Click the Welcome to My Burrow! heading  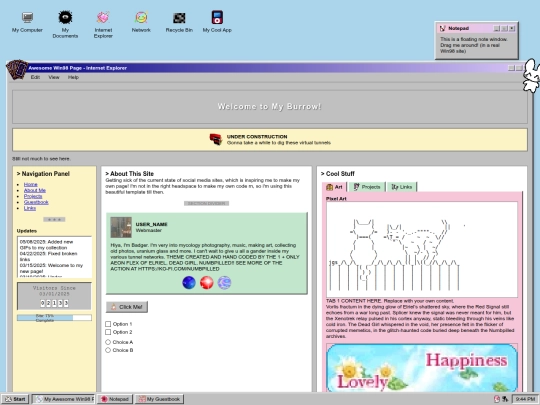pyautogui.click(x=270, y=106)
